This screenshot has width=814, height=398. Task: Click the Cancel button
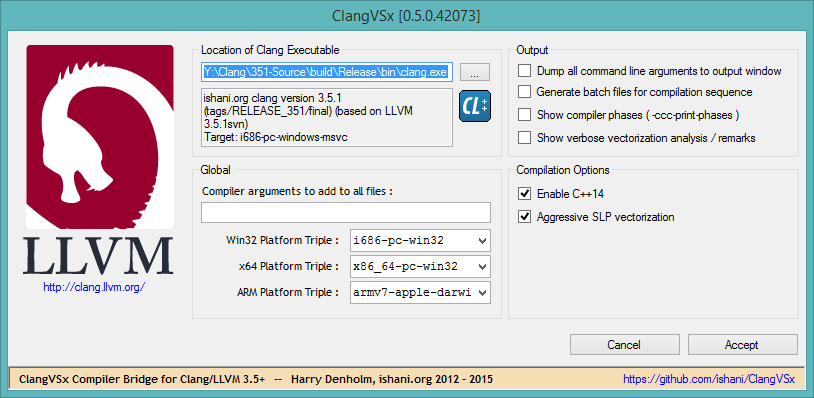coord(625,345)
